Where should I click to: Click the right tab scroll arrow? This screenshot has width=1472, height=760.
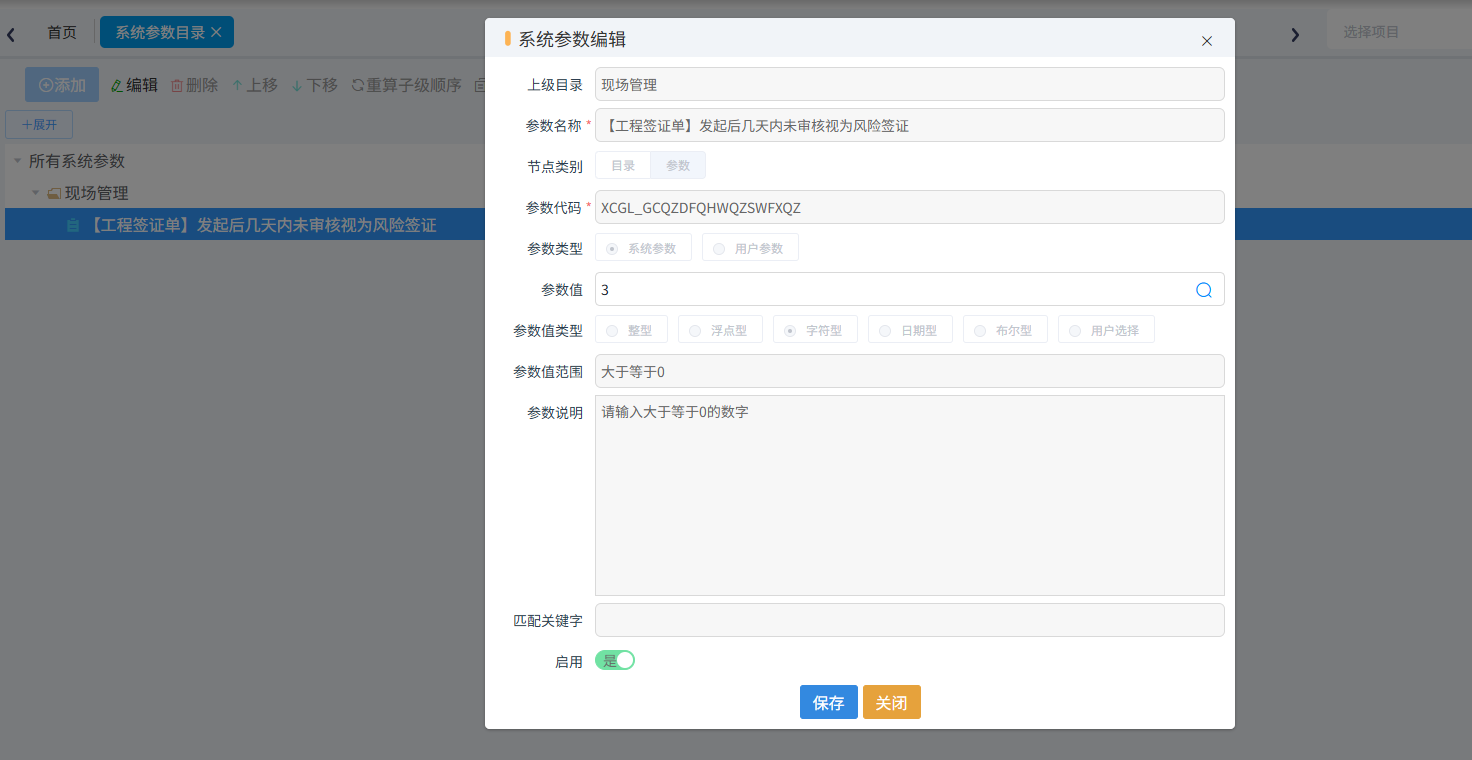point(1295,35)
